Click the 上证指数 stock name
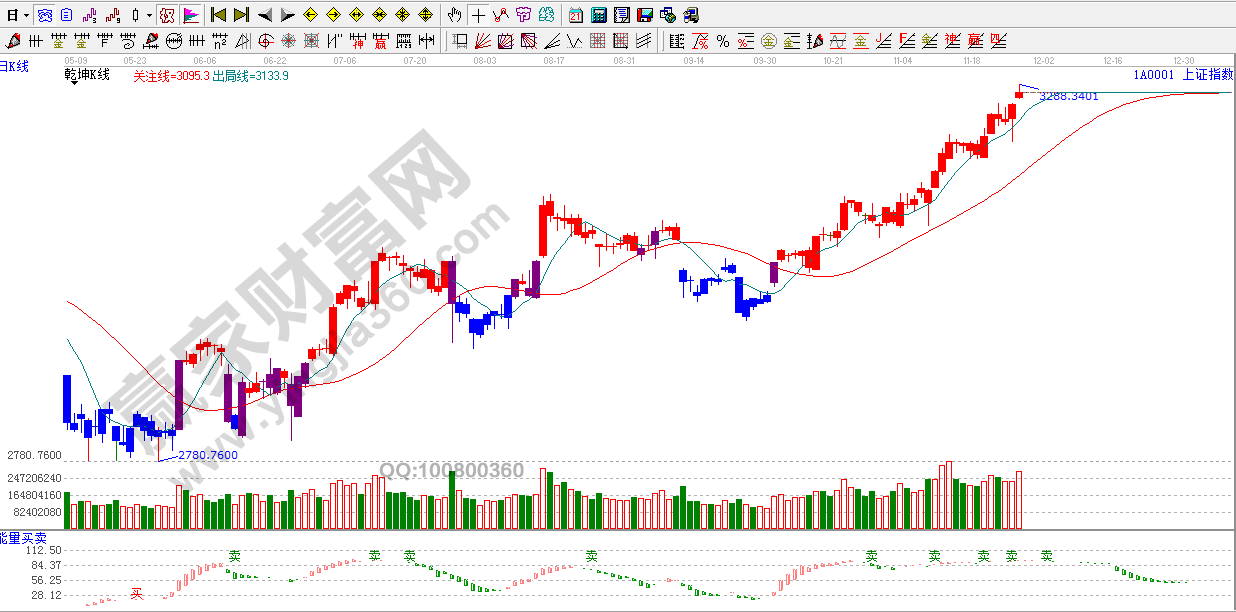Viewport: 1236px width, 612px height. point(1207,75)
